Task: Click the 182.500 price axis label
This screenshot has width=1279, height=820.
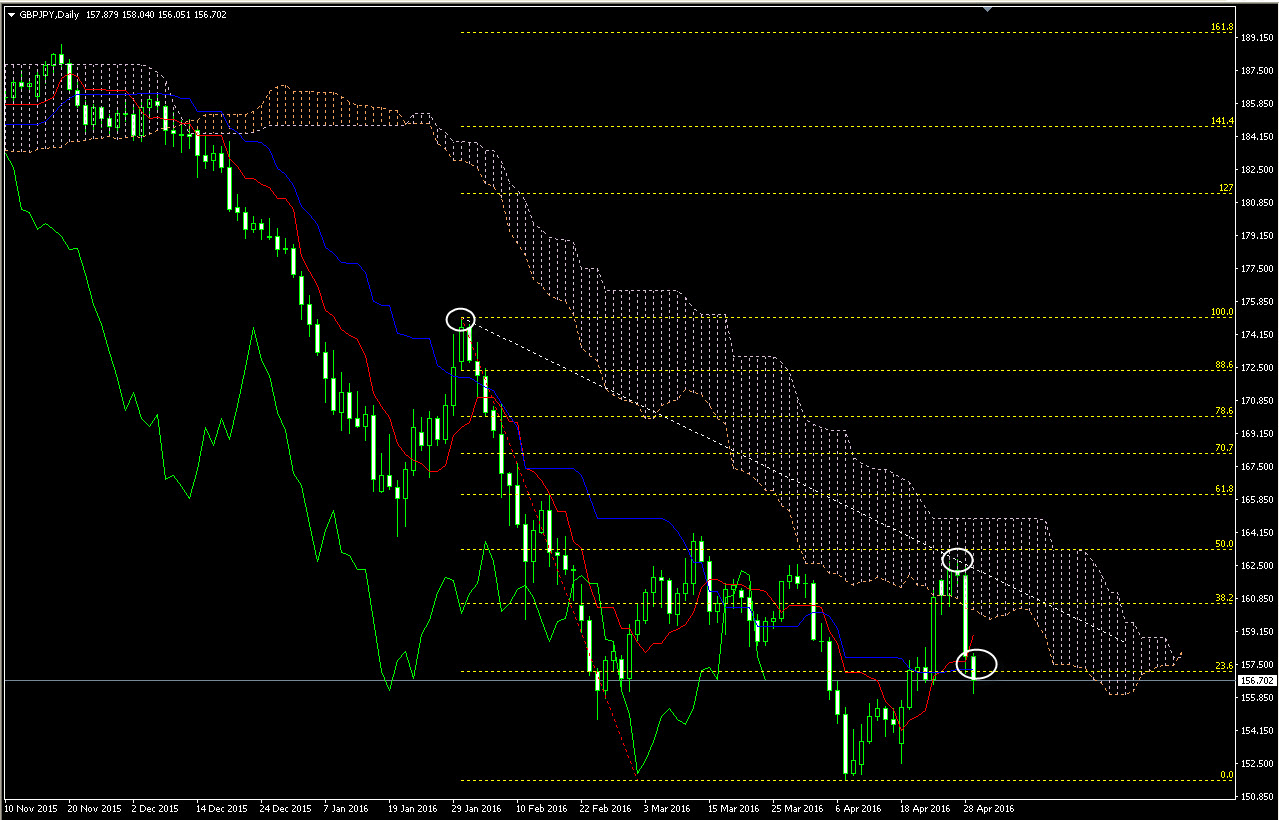Action: [1257, 170]
